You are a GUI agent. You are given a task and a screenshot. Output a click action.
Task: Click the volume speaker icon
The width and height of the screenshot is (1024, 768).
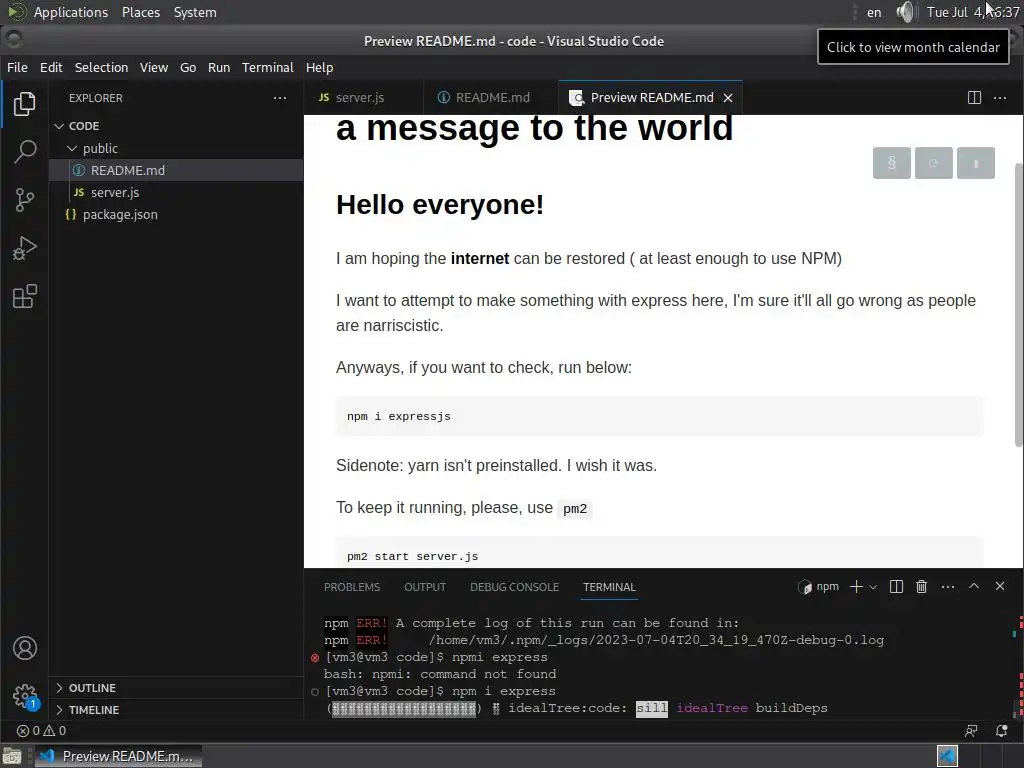click(x=904, y=12)
